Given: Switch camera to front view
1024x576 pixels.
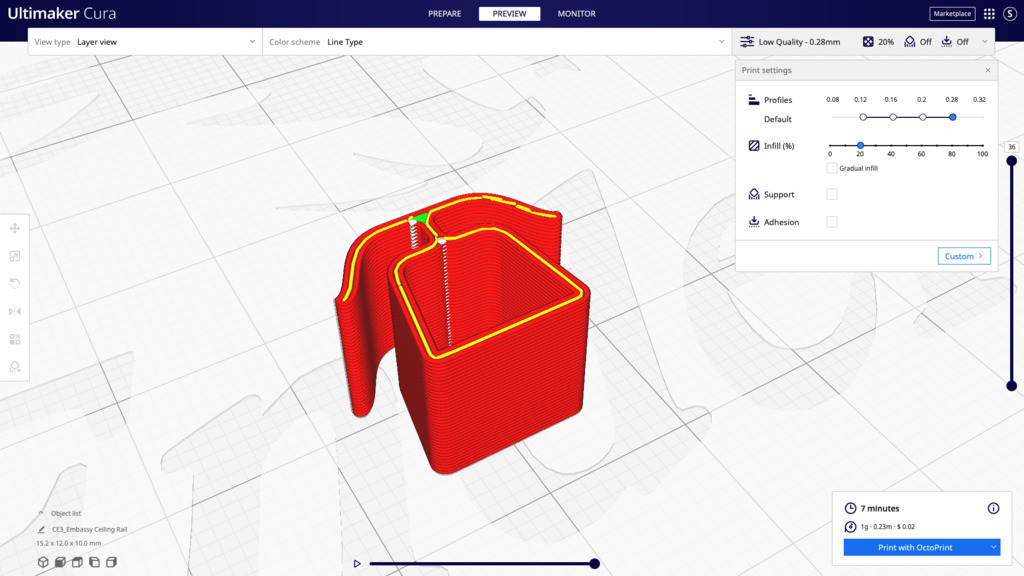Looking at the screenshot, I should [x=60, y=562].
